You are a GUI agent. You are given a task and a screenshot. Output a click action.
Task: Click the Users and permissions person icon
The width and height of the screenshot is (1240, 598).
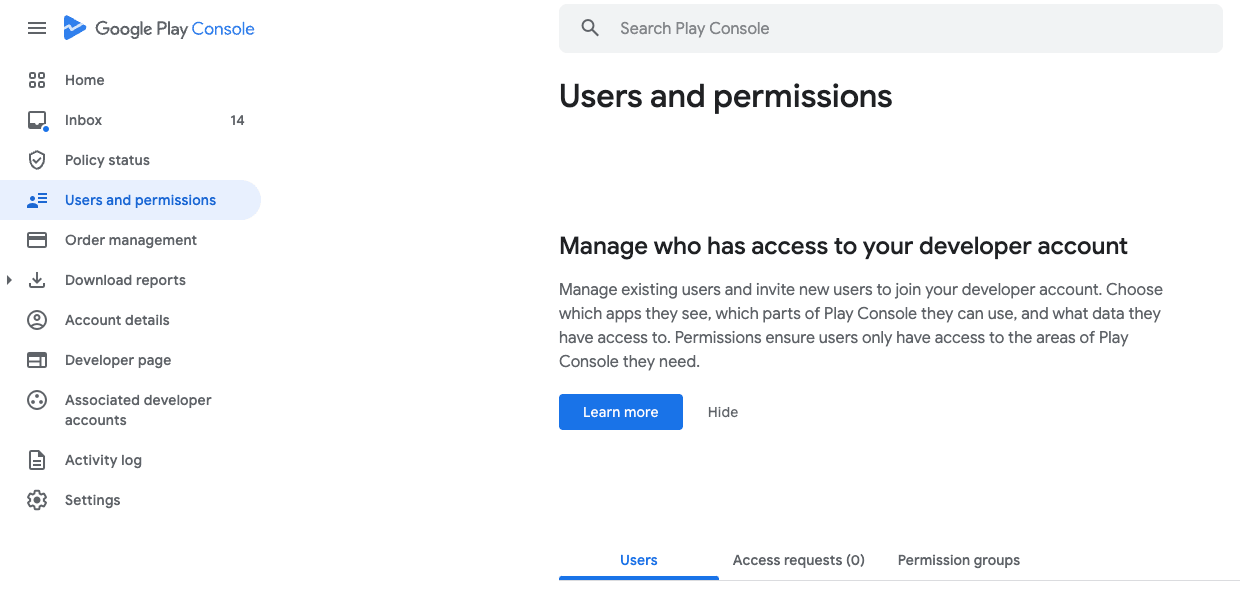(x=37, y=200)
